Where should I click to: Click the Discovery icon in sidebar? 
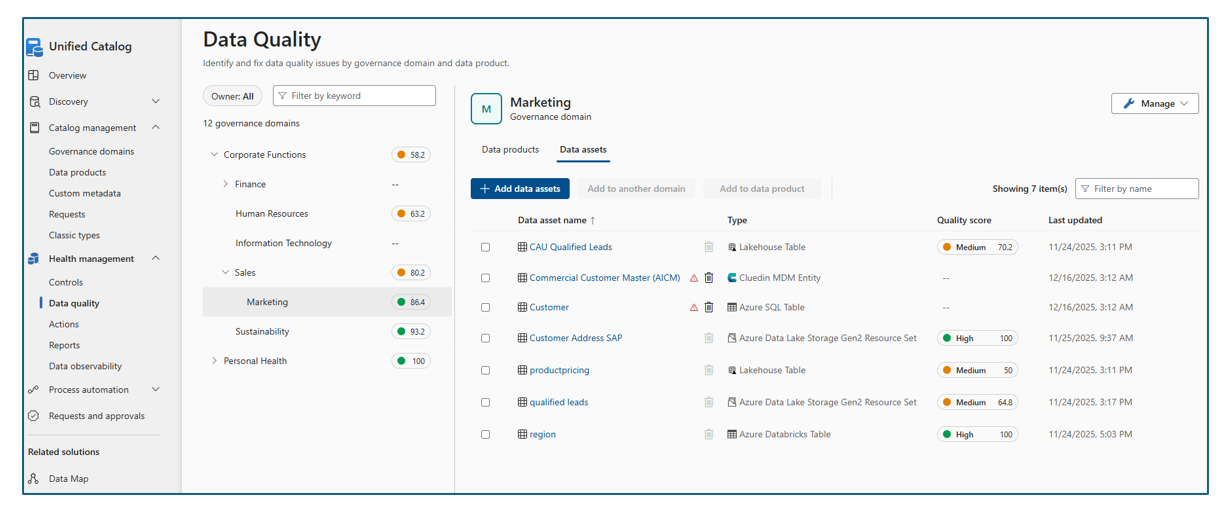point(34,101)
